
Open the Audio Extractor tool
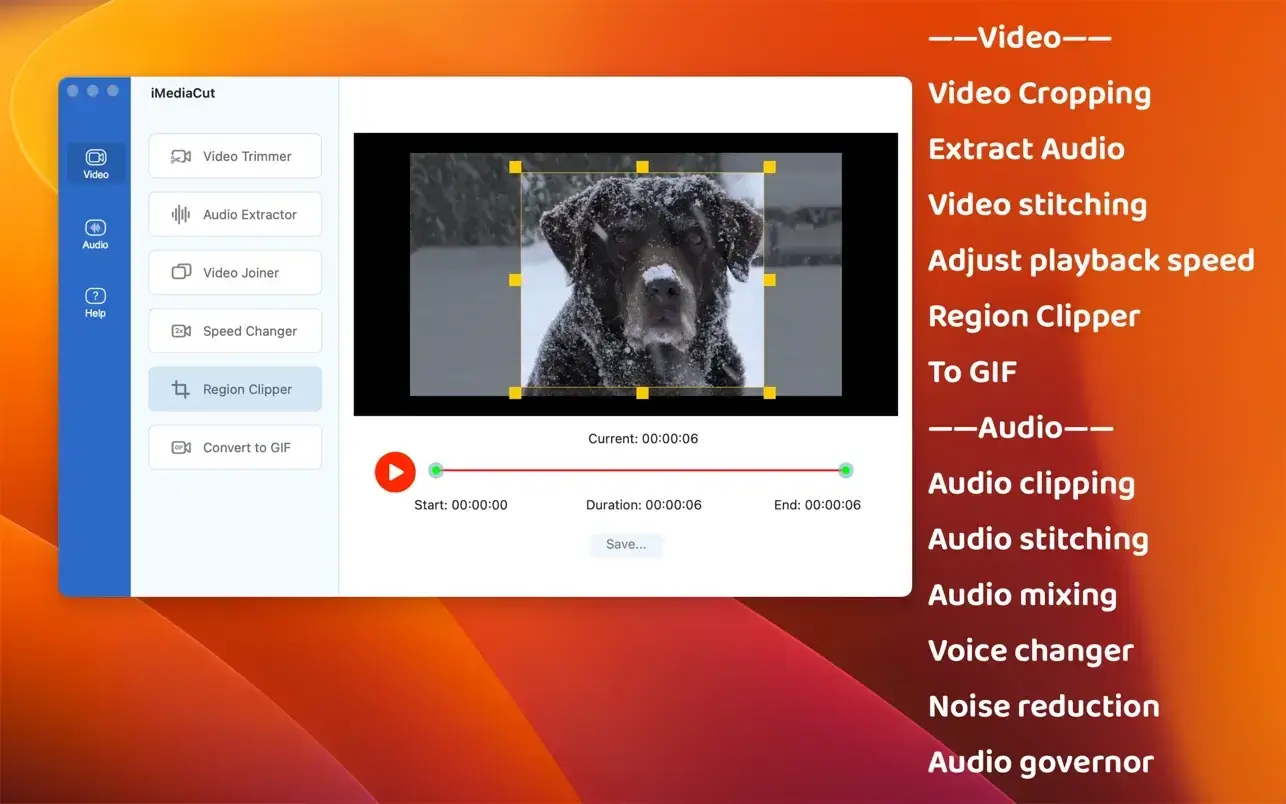235,214
